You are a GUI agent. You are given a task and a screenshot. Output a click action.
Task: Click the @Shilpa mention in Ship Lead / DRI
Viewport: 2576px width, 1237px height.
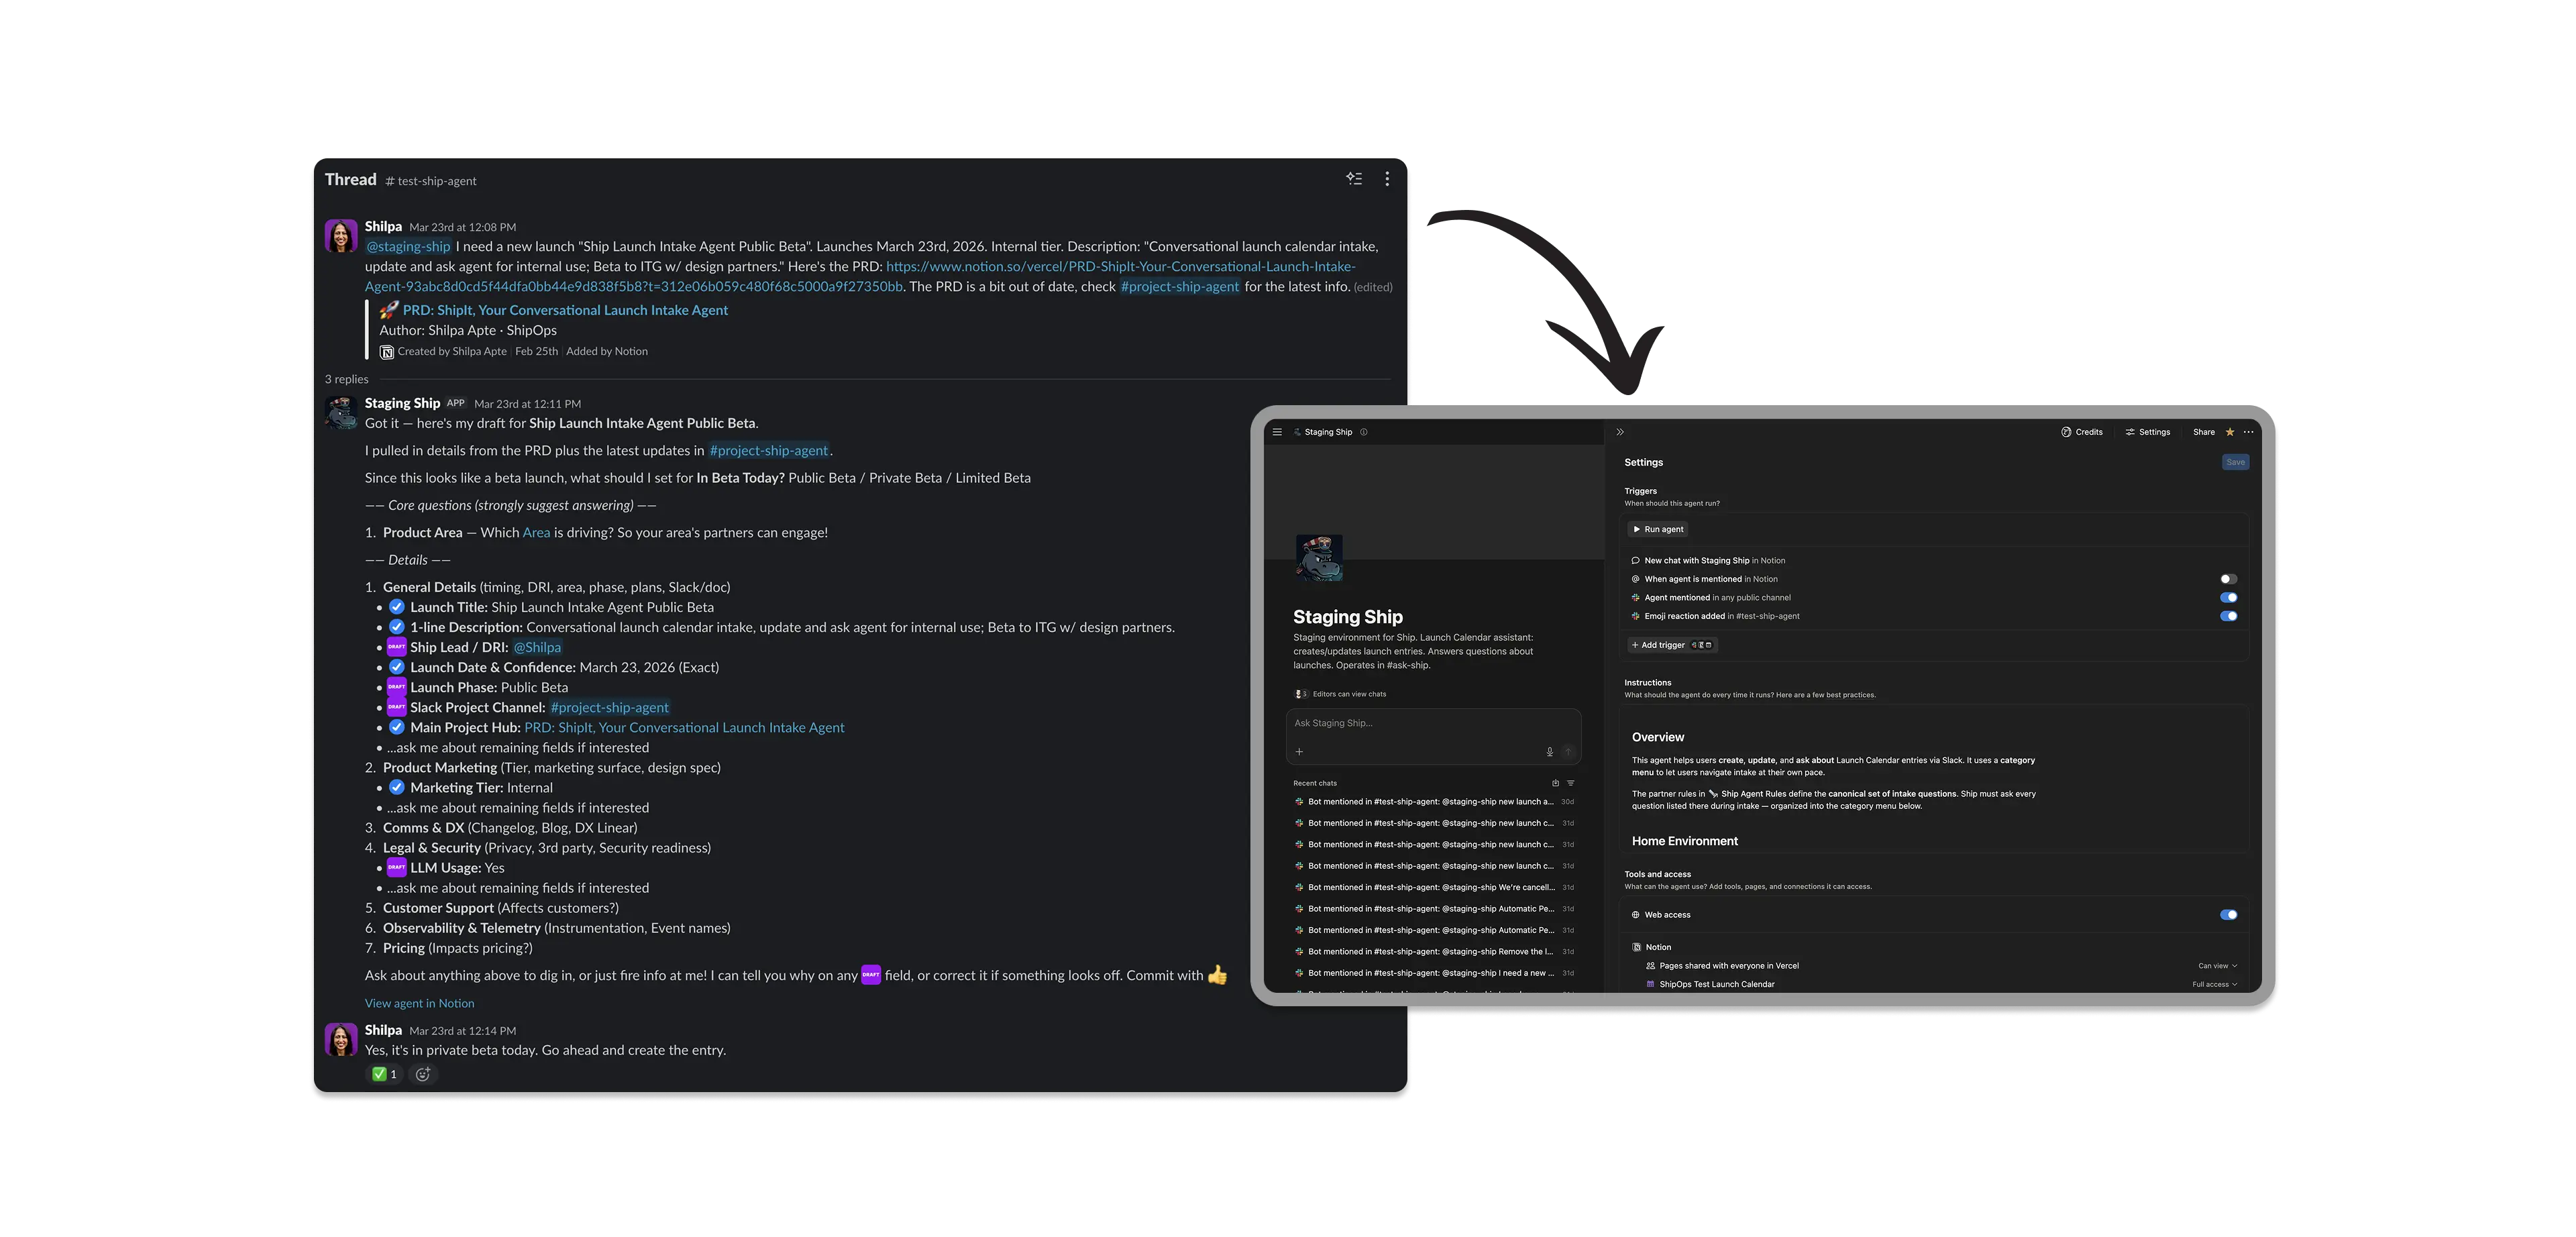537,647
